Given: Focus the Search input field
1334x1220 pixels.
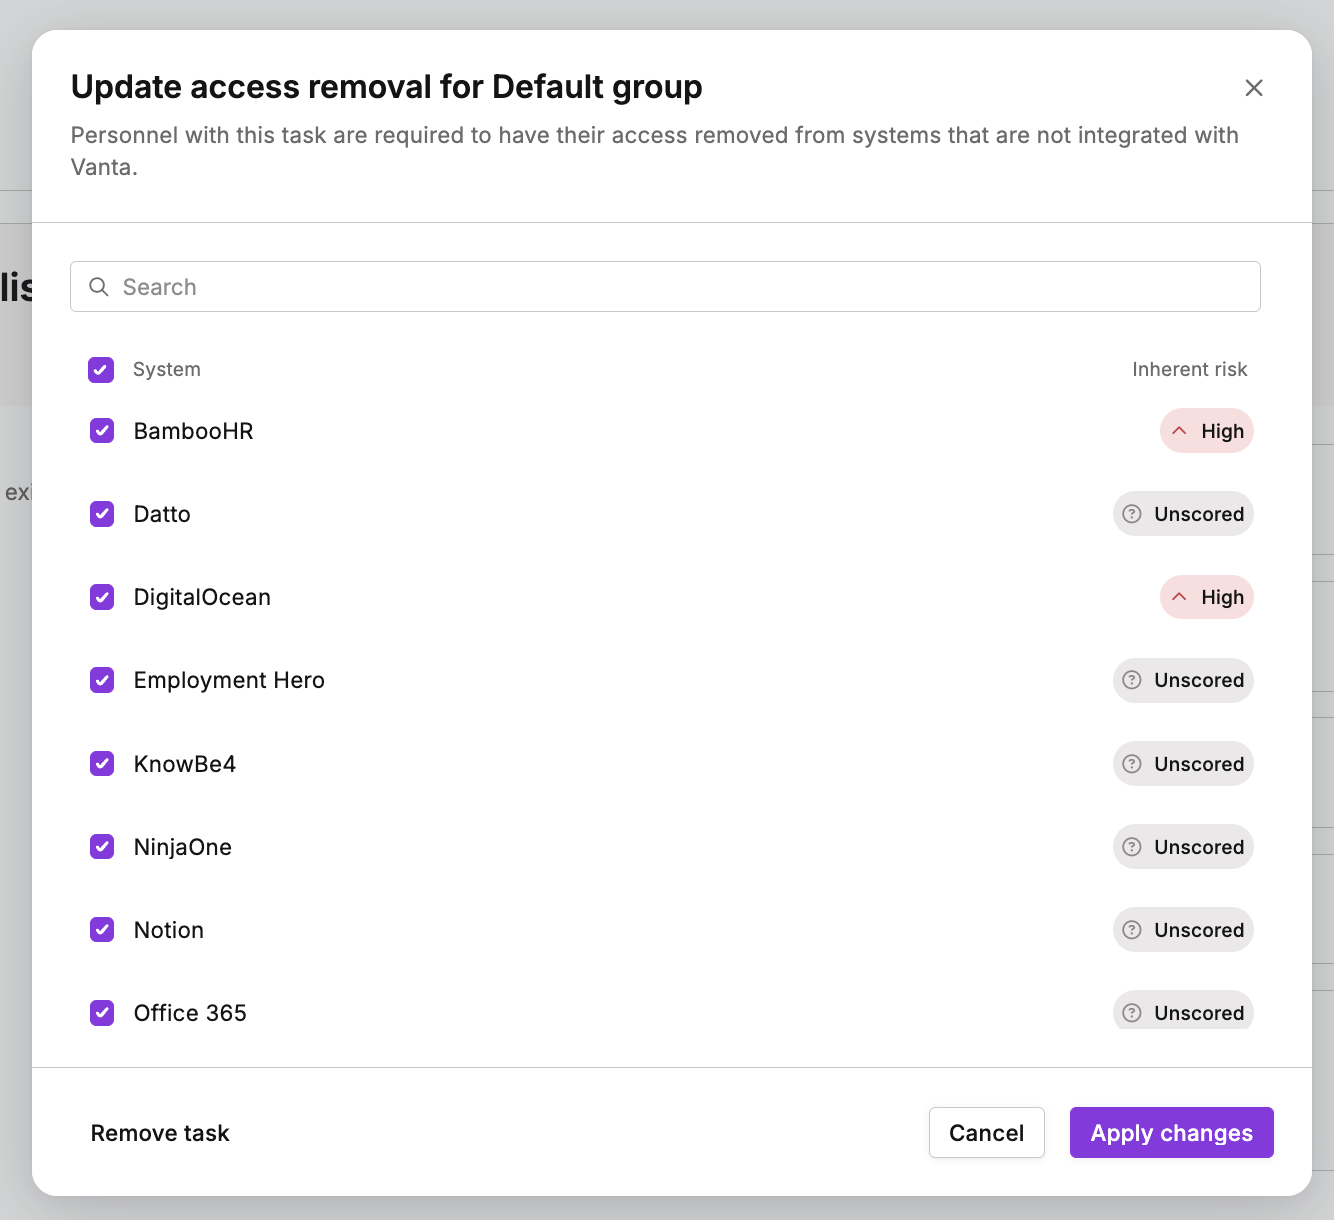Looking at the screenshot, I should point(665,287).
